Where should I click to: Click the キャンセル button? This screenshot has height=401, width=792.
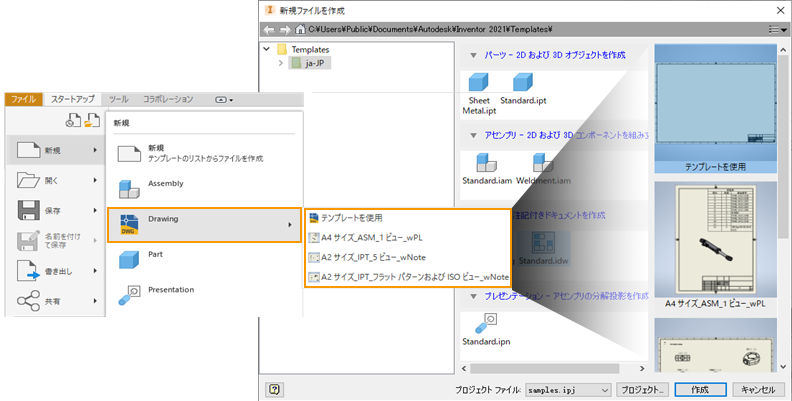pos(758,389)
